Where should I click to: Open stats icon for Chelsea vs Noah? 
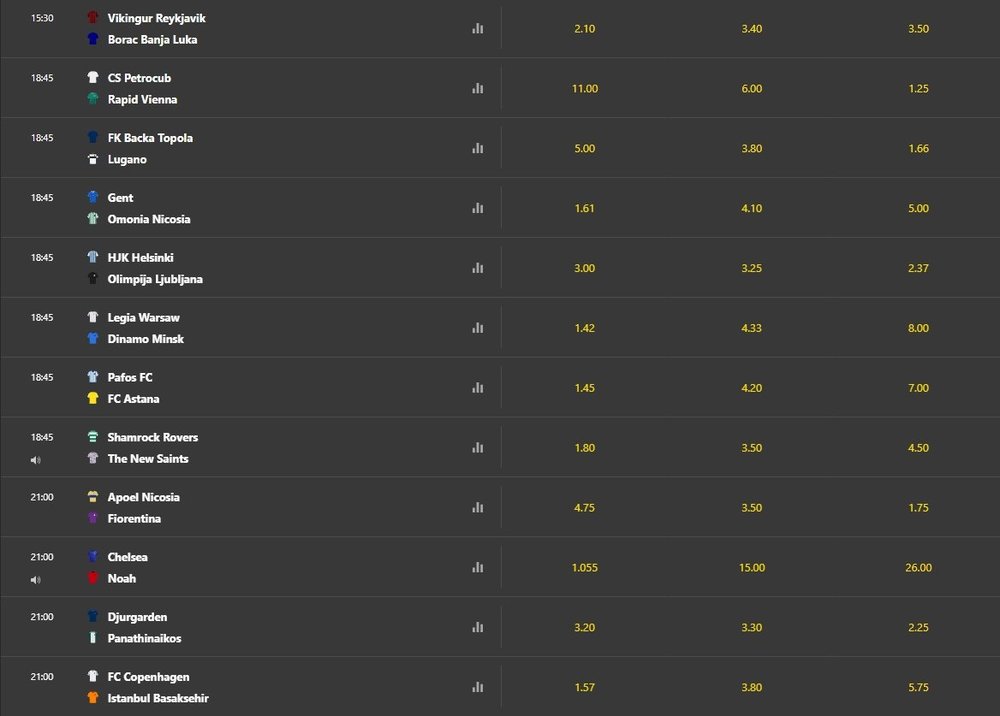(x=477, y=568)
